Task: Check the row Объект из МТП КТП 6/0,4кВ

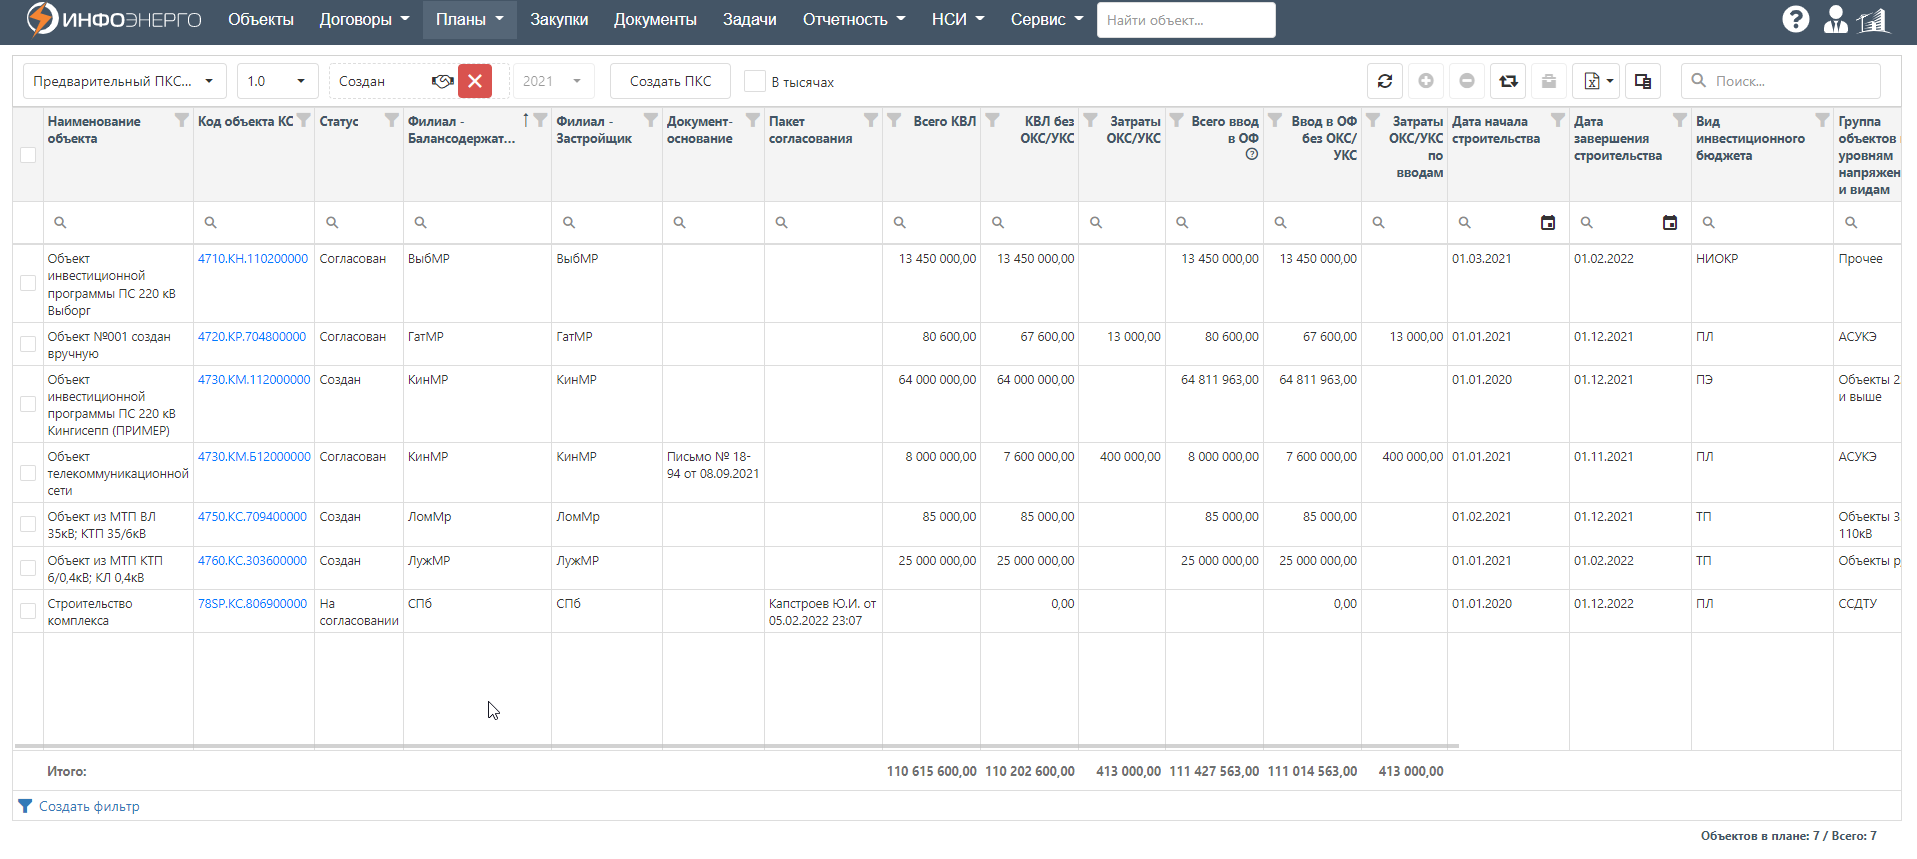Action: coord(28,568)
